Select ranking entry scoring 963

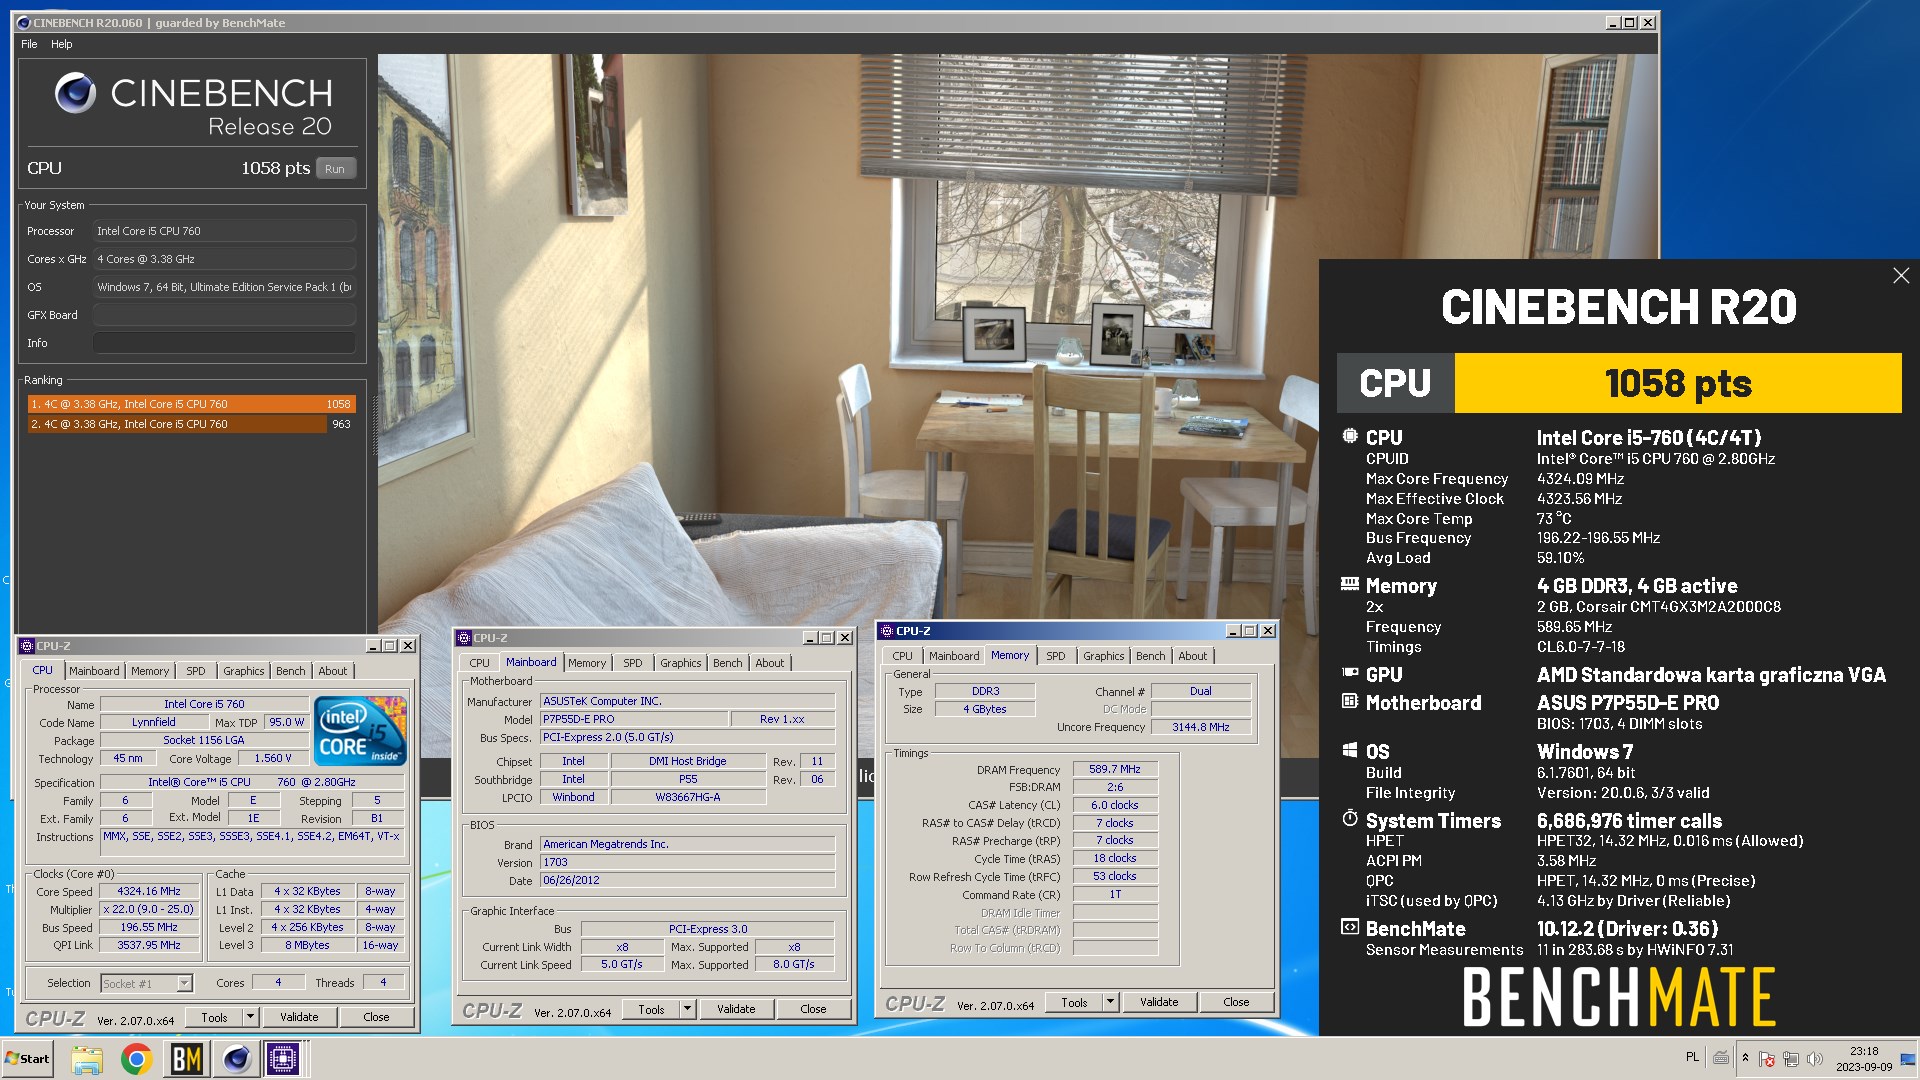pos(191,424)
